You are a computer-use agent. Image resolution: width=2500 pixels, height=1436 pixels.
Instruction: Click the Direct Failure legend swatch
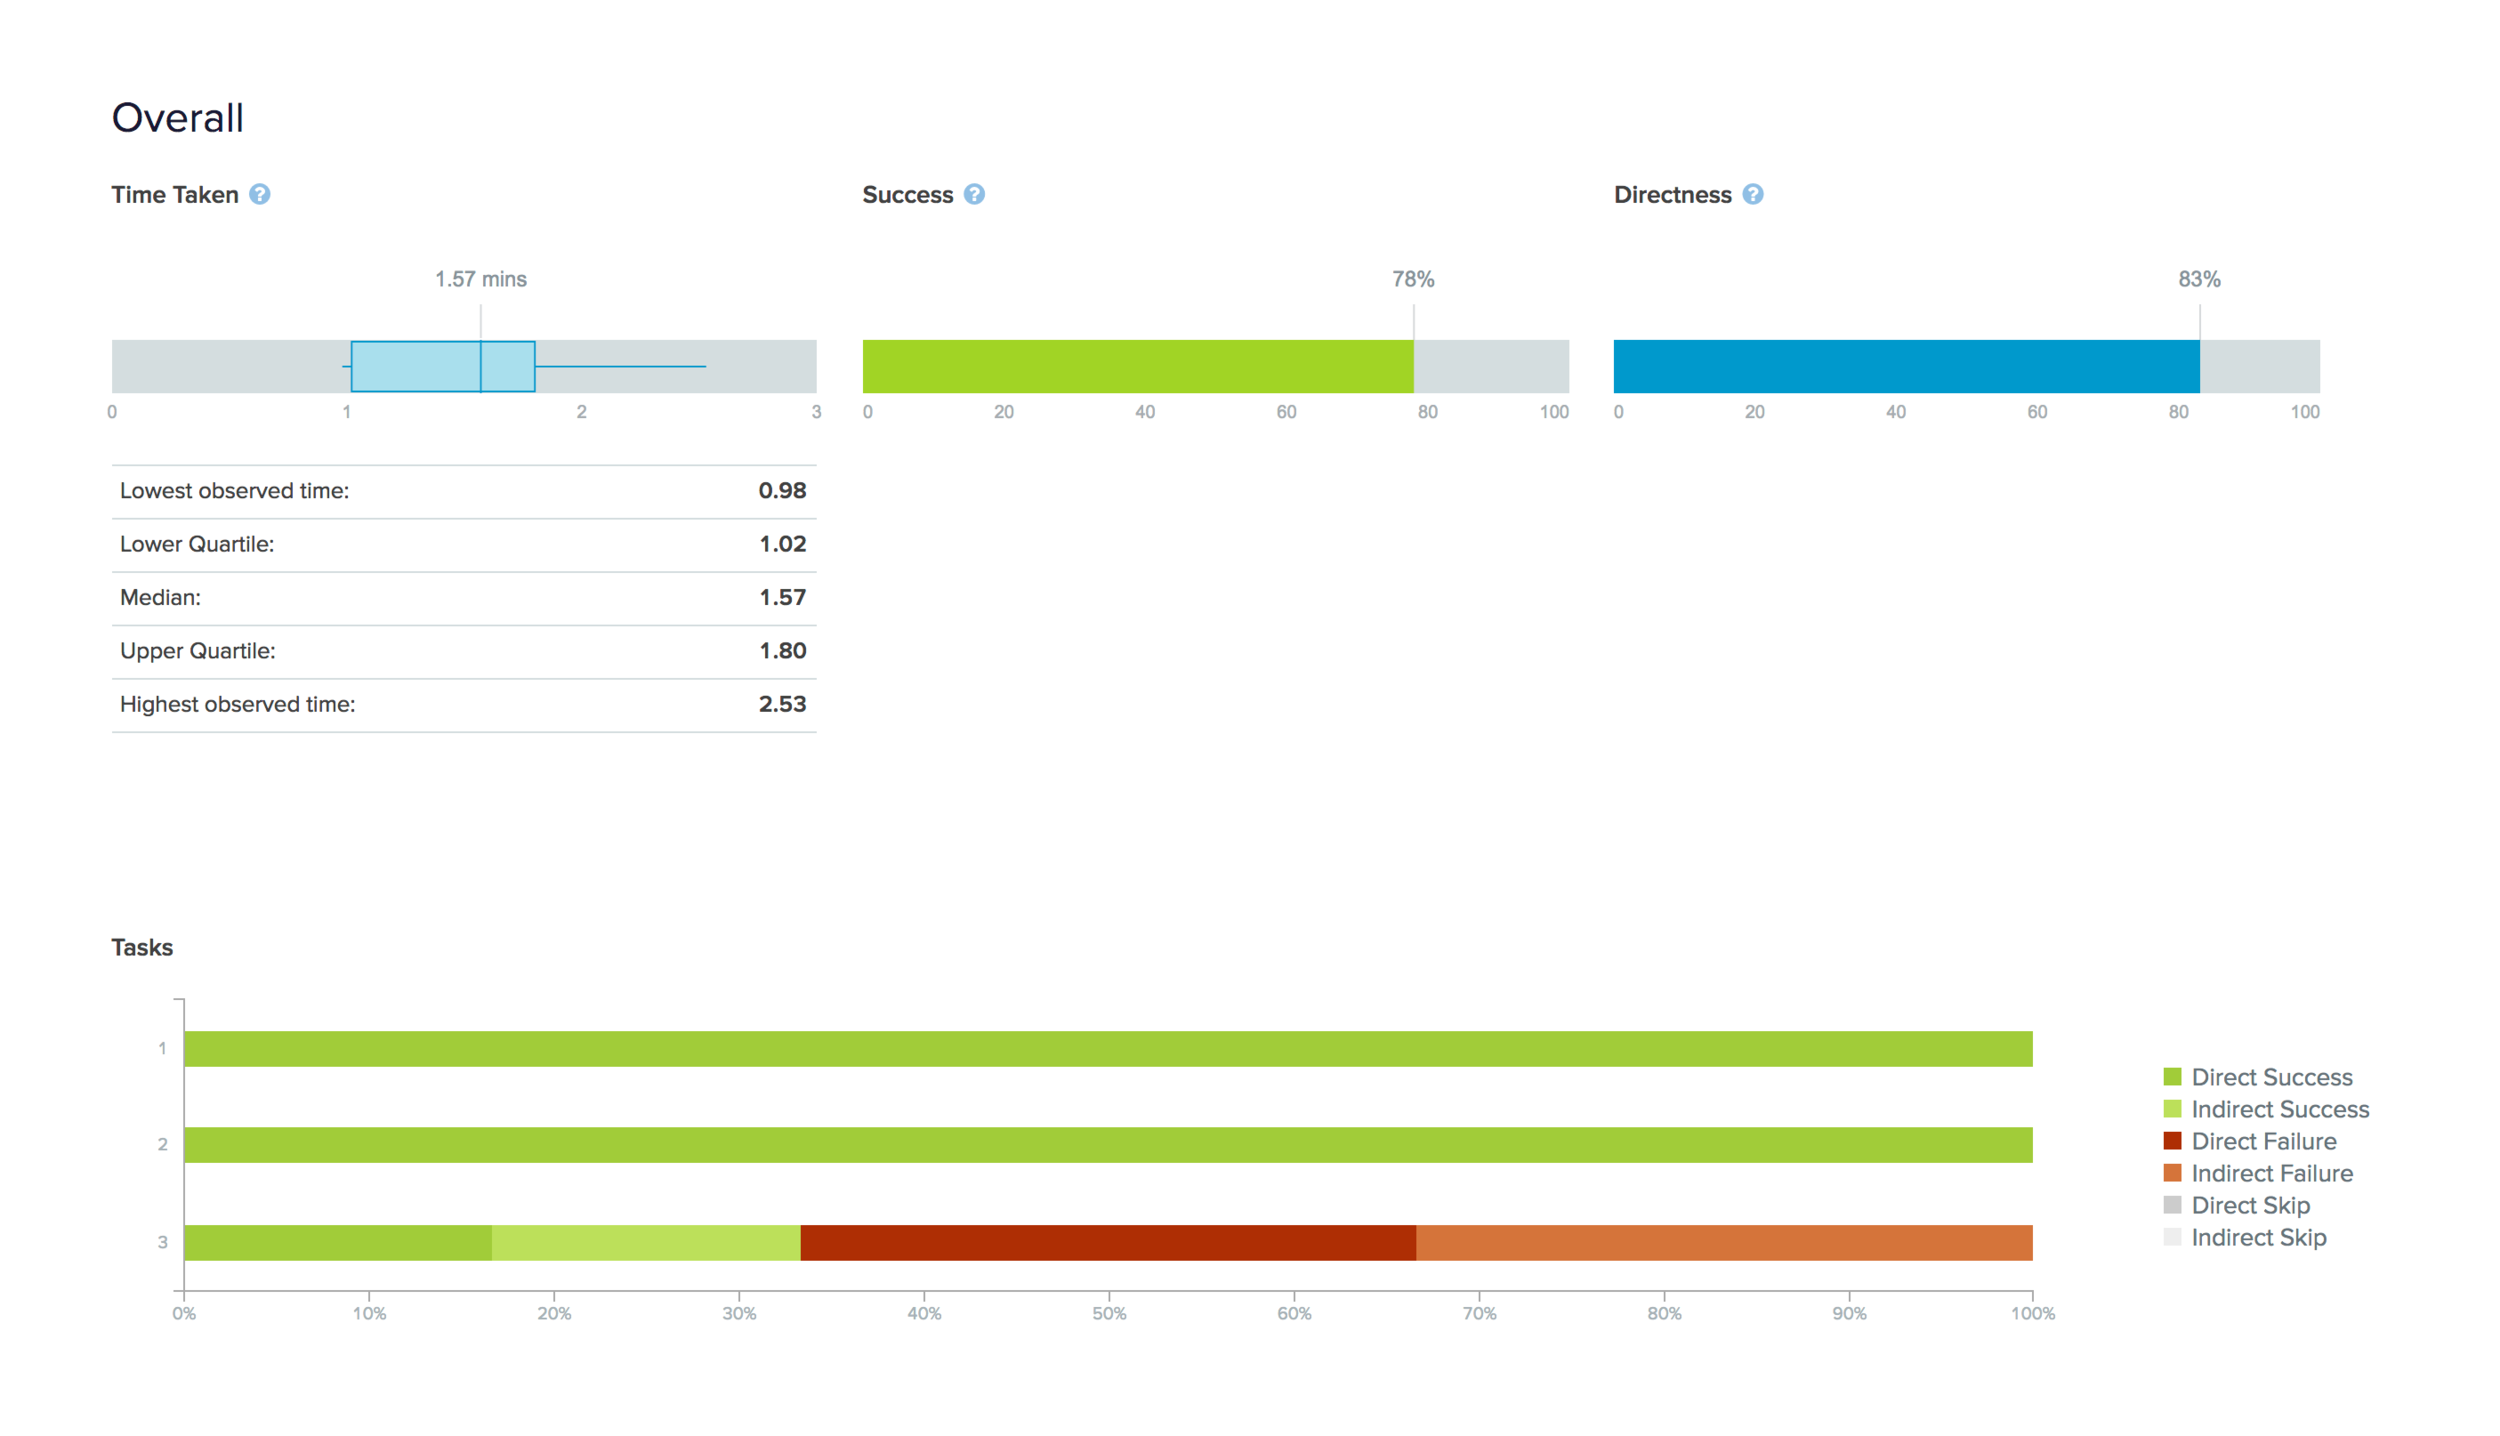click(x=2171, y=1141)
